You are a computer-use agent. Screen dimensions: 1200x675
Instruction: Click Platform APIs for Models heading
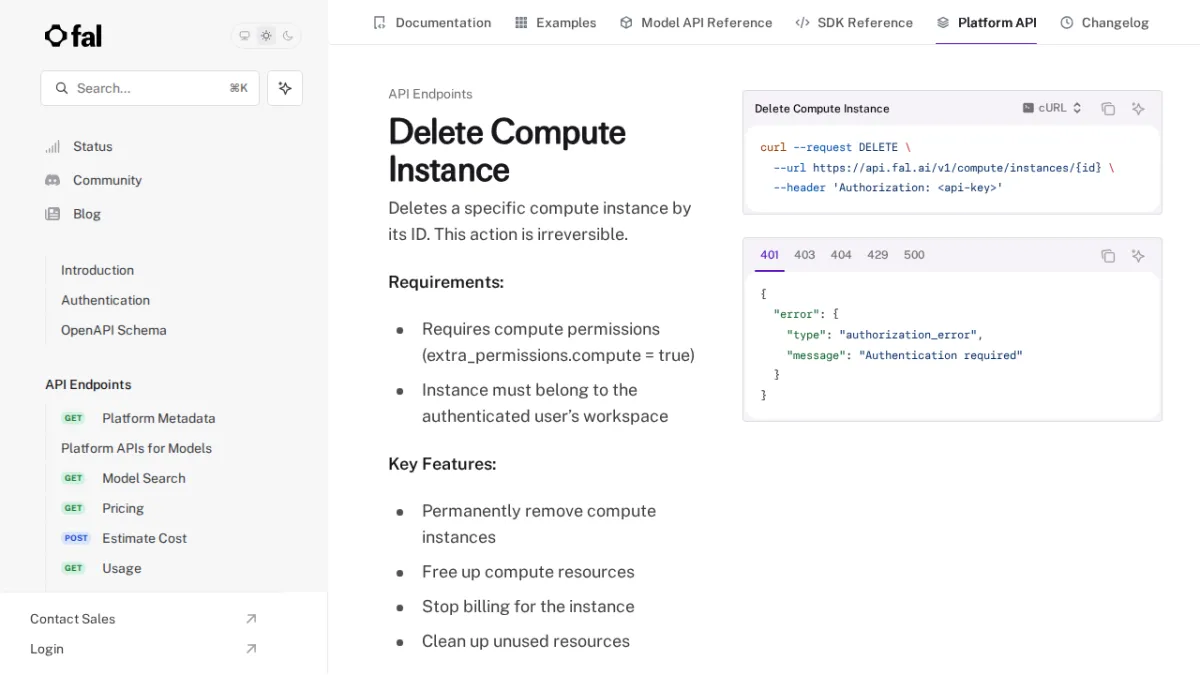(x=136, y=448)
